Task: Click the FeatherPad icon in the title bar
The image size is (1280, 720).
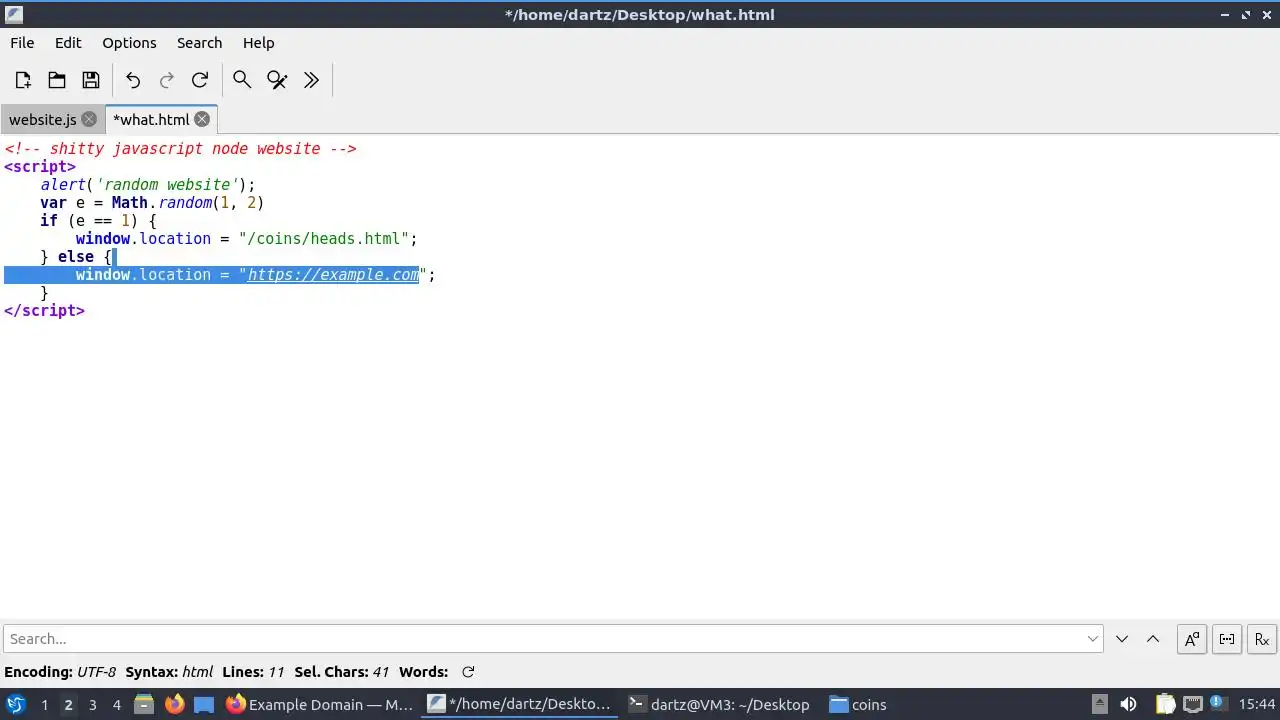Action: point(14,14)
